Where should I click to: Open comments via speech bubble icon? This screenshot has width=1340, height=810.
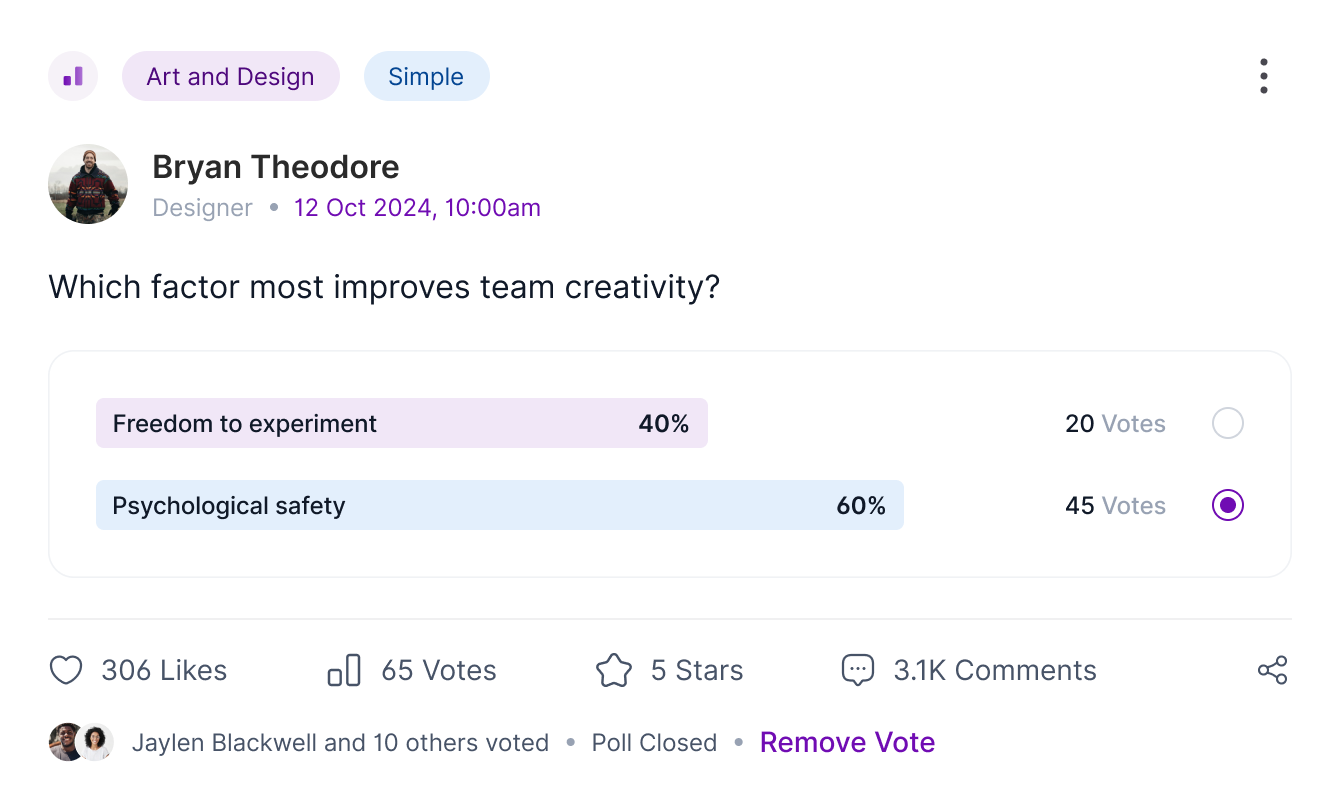pos(858,670)
